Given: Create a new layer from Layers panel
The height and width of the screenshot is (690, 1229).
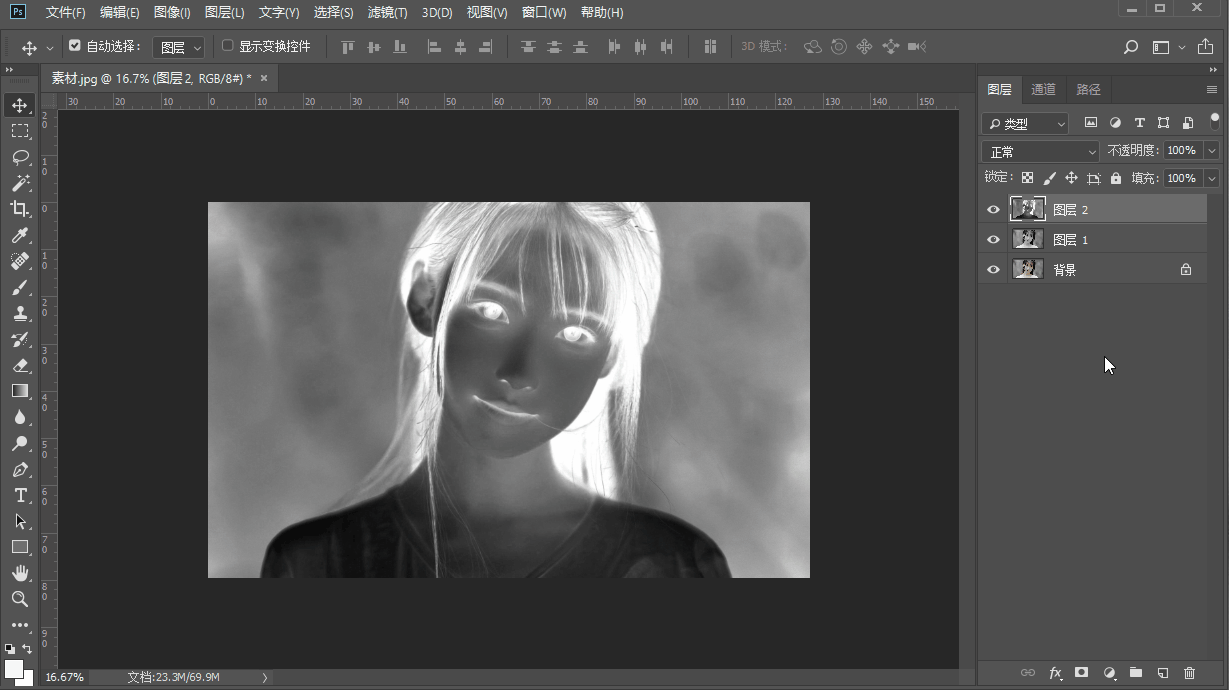Looking at the screenshot, I should pyautogui.click(x=1162, y=673).
